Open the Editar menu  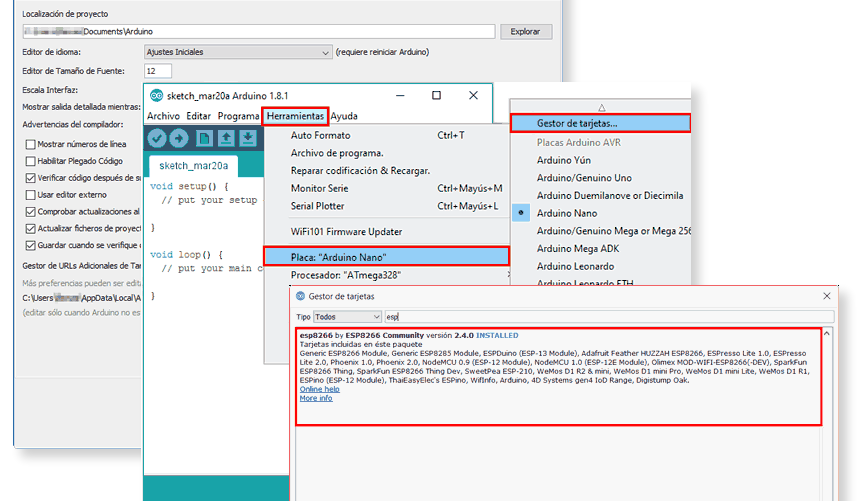click(x=198, y=116)
